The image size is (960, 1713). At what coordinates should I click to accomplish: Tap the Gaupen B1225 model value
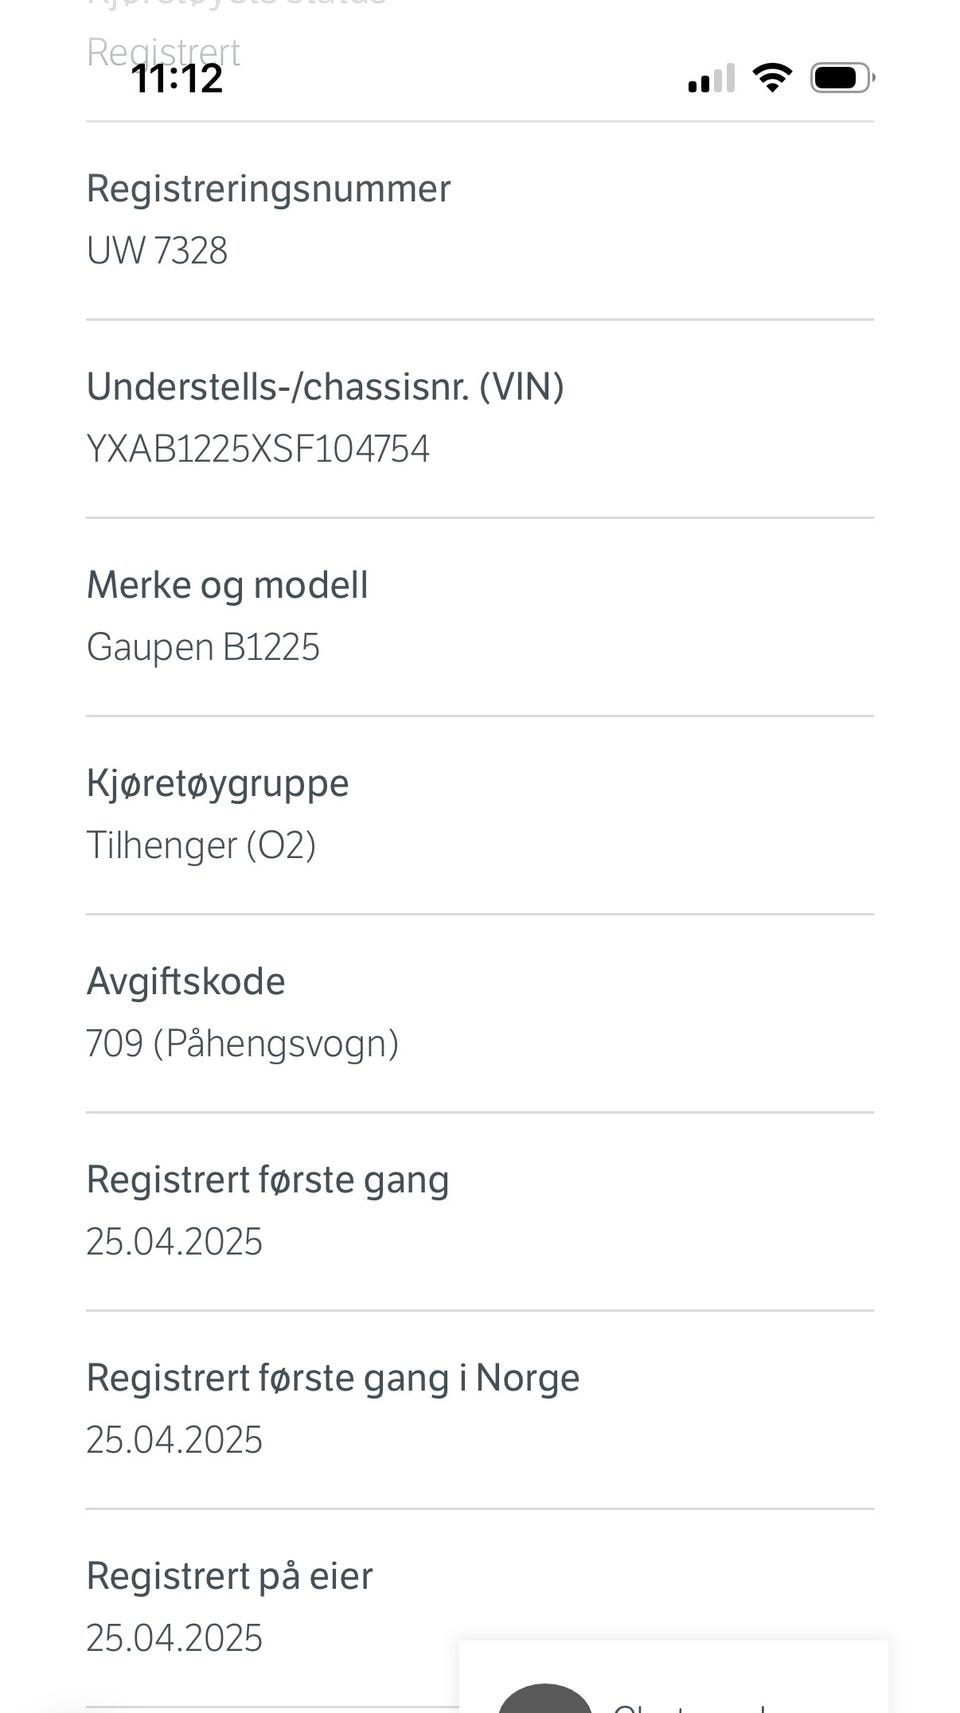coord(203,647)
